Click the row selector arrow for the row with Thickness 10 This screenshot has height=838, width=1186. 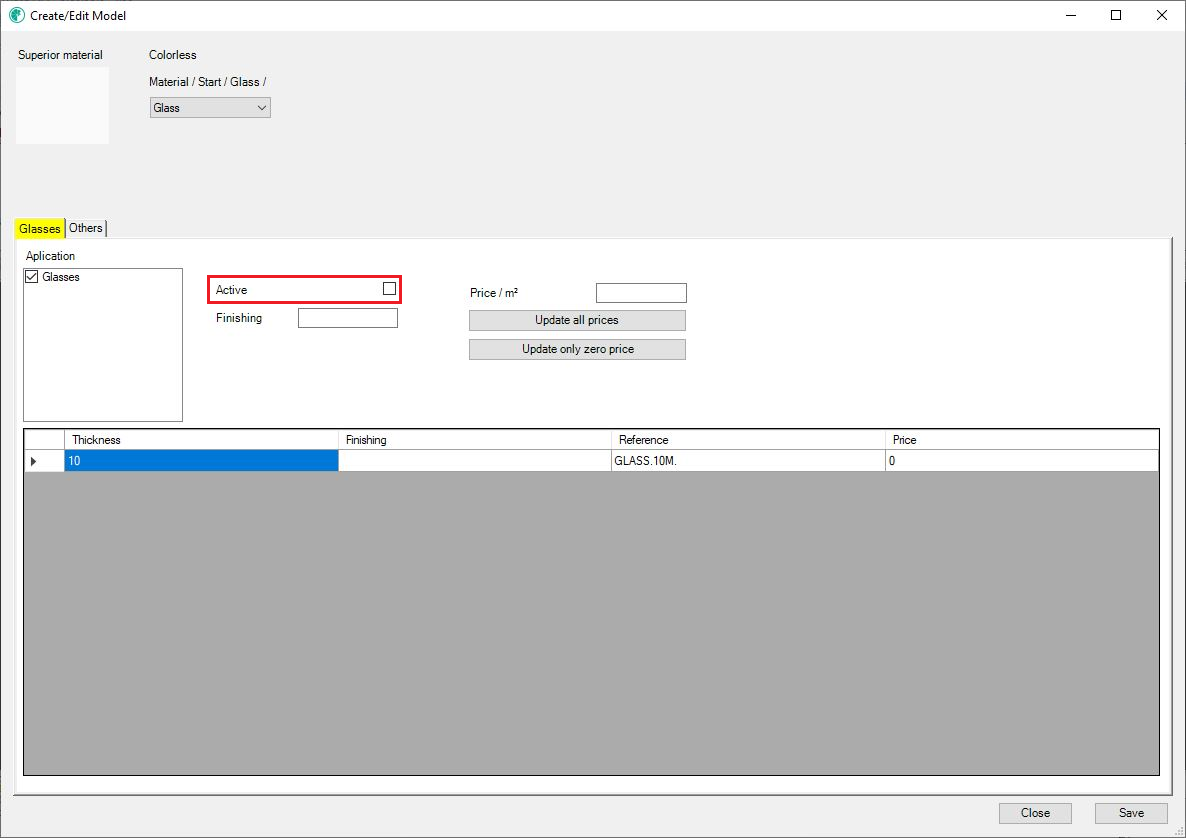pos(44,461)
